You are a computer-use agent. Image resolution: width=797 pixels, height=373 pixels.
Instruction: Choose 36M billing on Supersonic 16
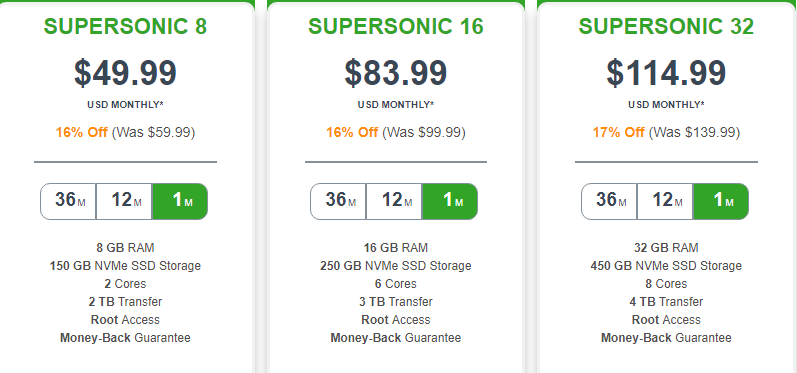point(339,201)
